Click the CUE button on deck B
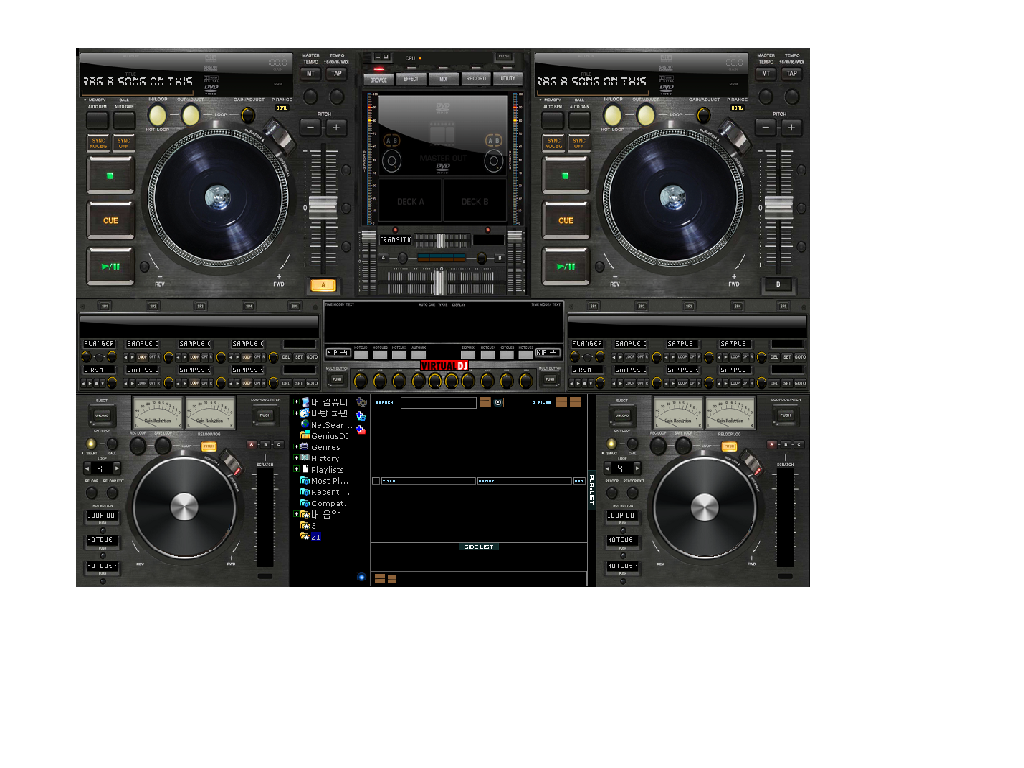Image resolution: width=1024 pixels, height=768 pixels. [x=566, y=221]
